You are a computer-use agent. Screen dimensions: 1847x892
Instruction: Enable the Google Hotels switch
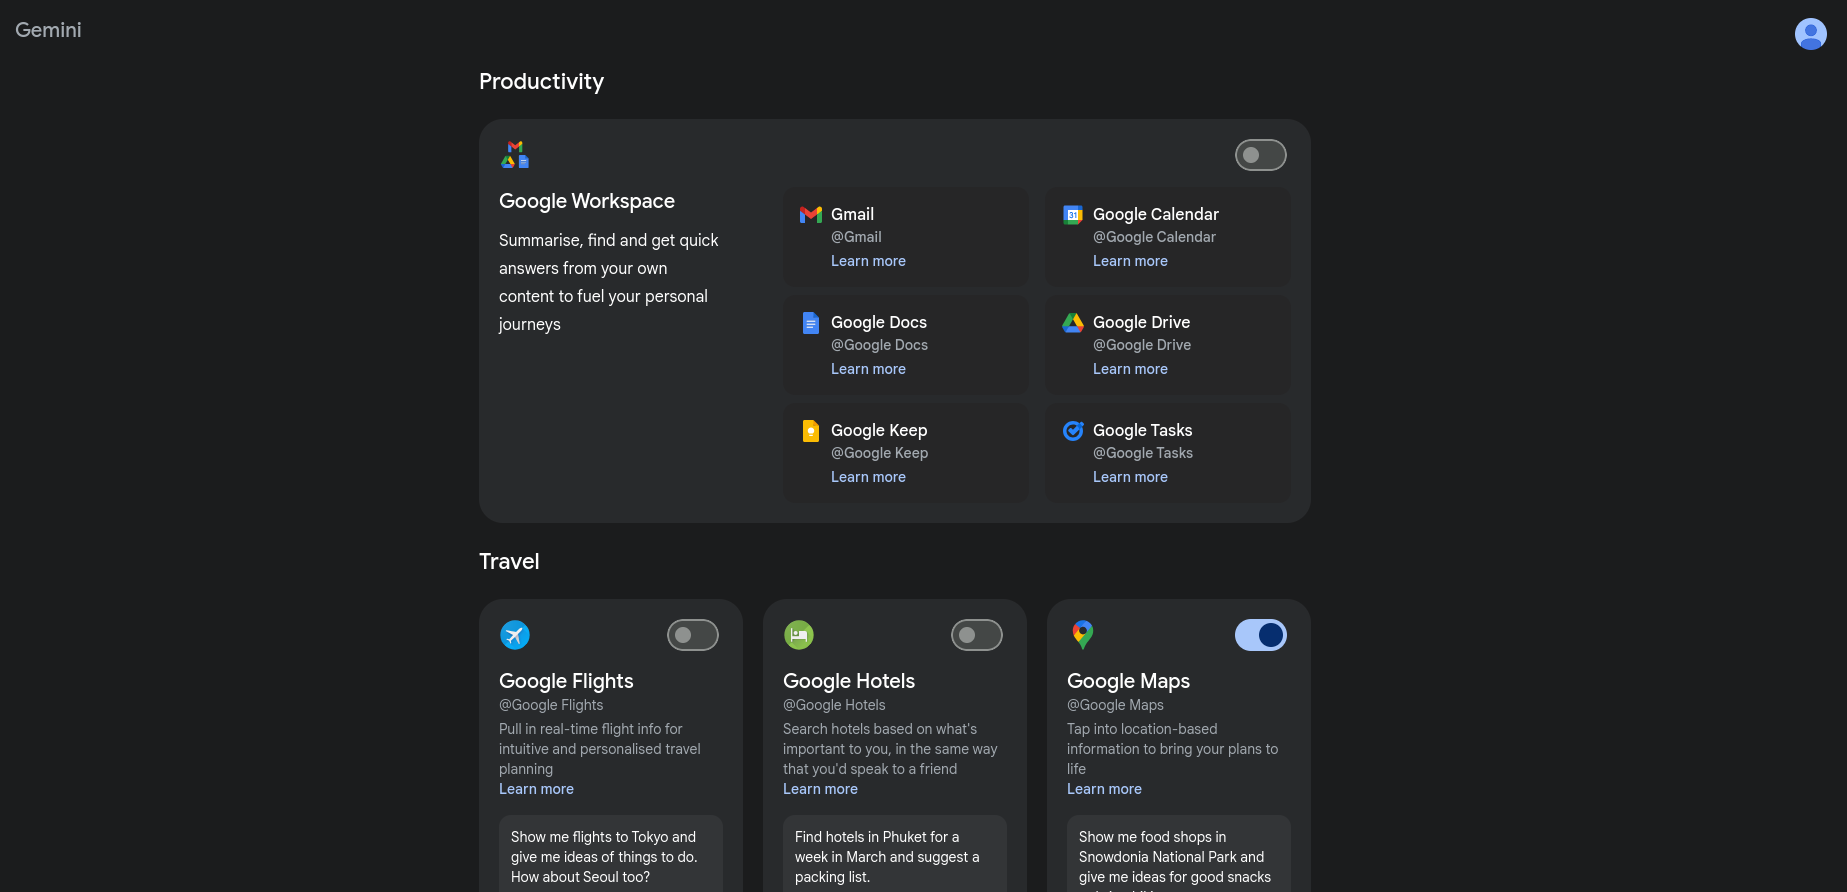click(976, 635)
